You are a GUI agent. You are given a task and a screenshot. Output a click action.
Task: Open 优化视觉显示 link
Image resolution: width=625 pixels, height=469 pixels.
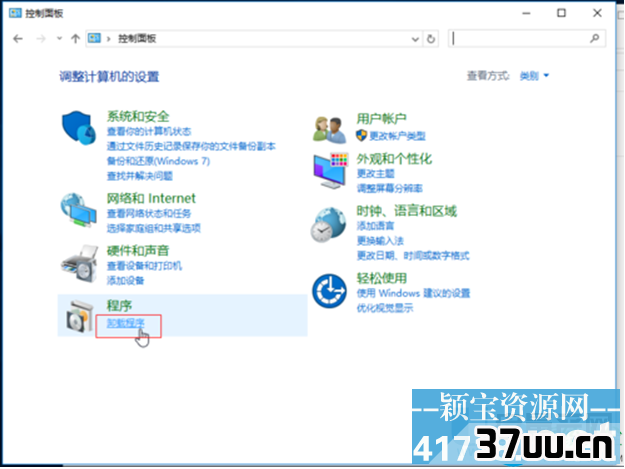tap(385, 308)
